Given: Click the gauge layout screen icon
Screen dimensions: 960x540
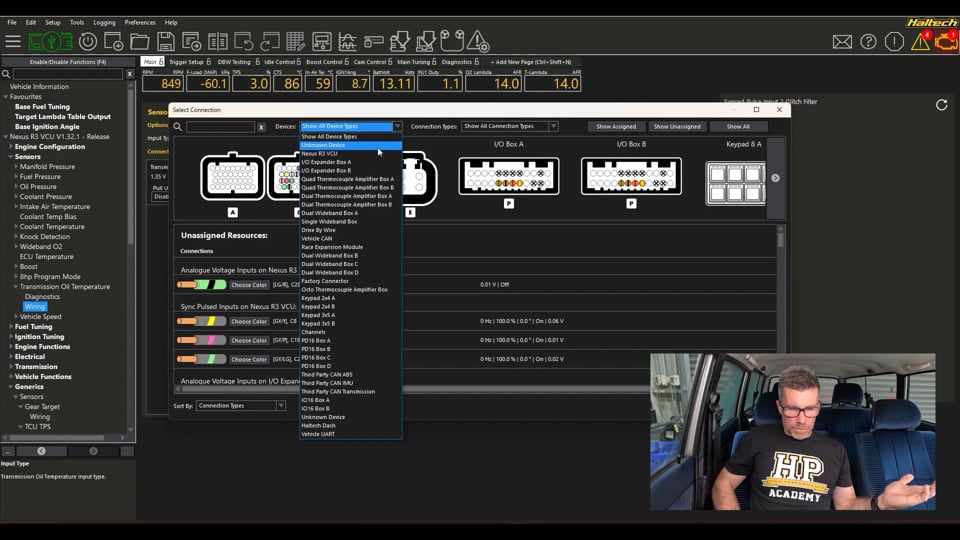Looking at the screenshot, I should click(321, 42).
